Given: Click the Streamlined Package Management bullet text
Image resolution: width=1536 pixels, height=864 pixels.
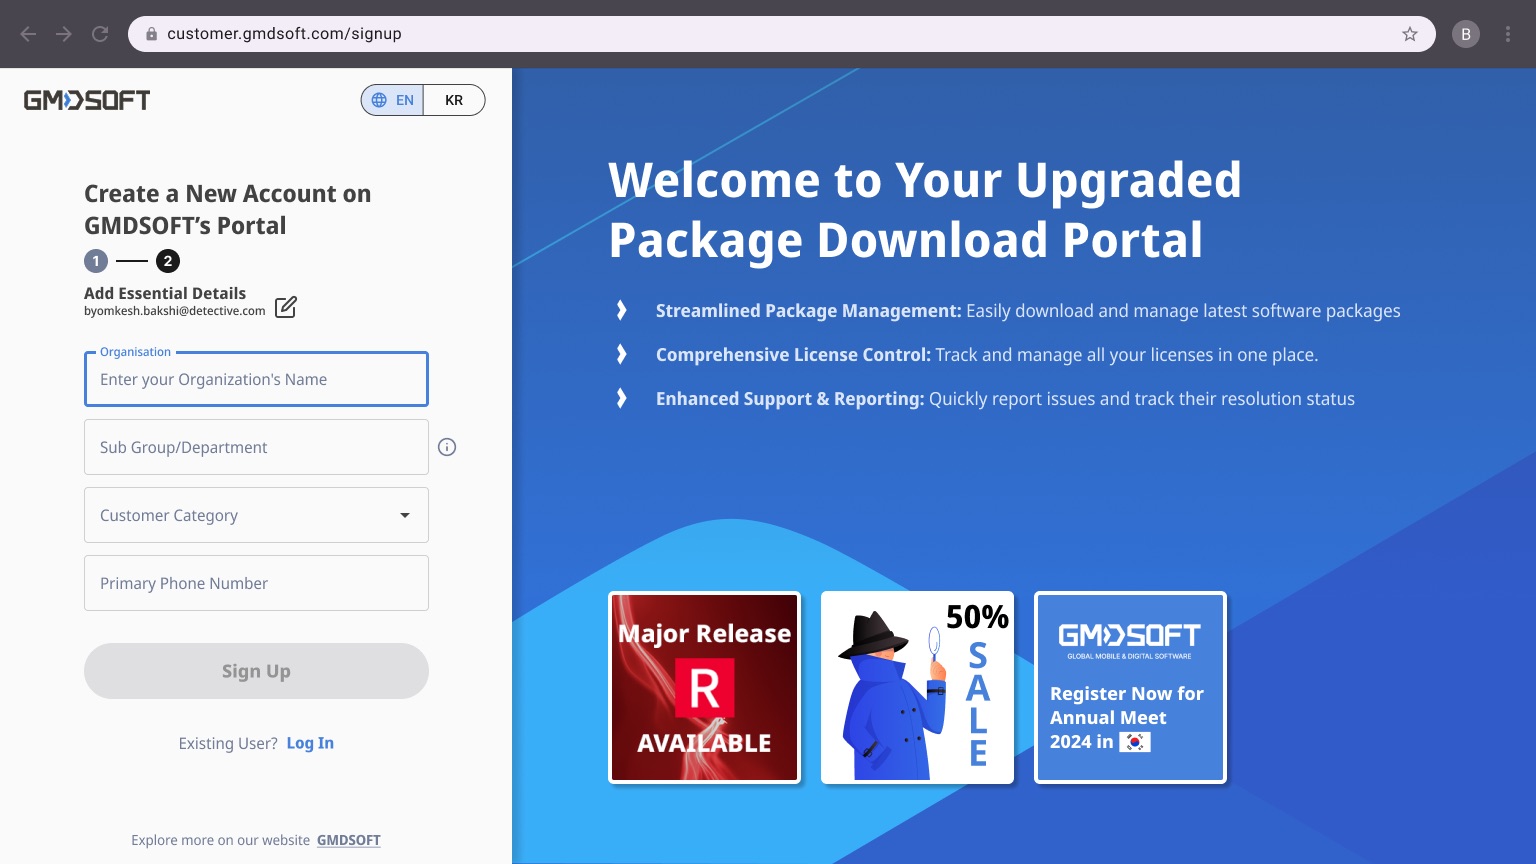Looking at the screenshot, I should click(1028, 311).
